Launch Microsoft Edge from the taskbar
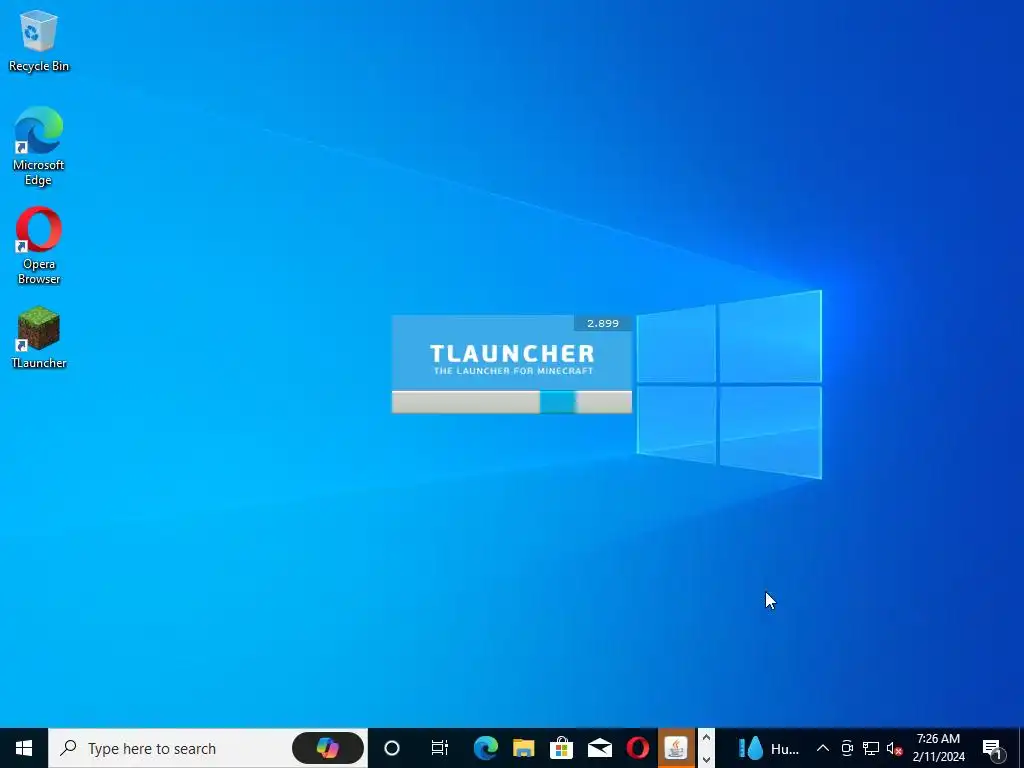 [485, 748]
